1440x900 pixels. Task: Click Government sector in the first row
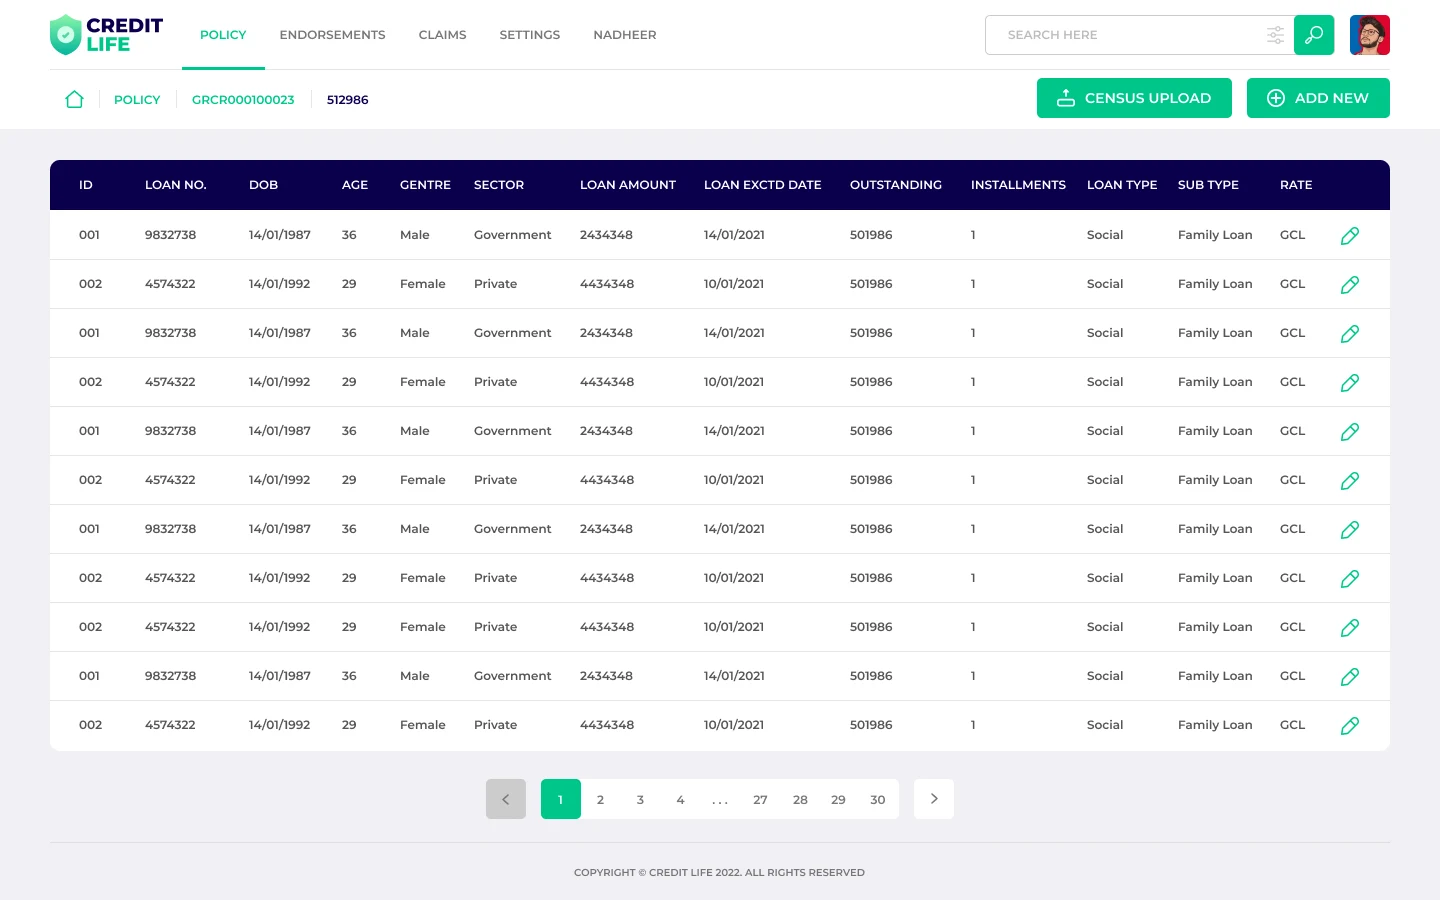[x=513, y=235]
